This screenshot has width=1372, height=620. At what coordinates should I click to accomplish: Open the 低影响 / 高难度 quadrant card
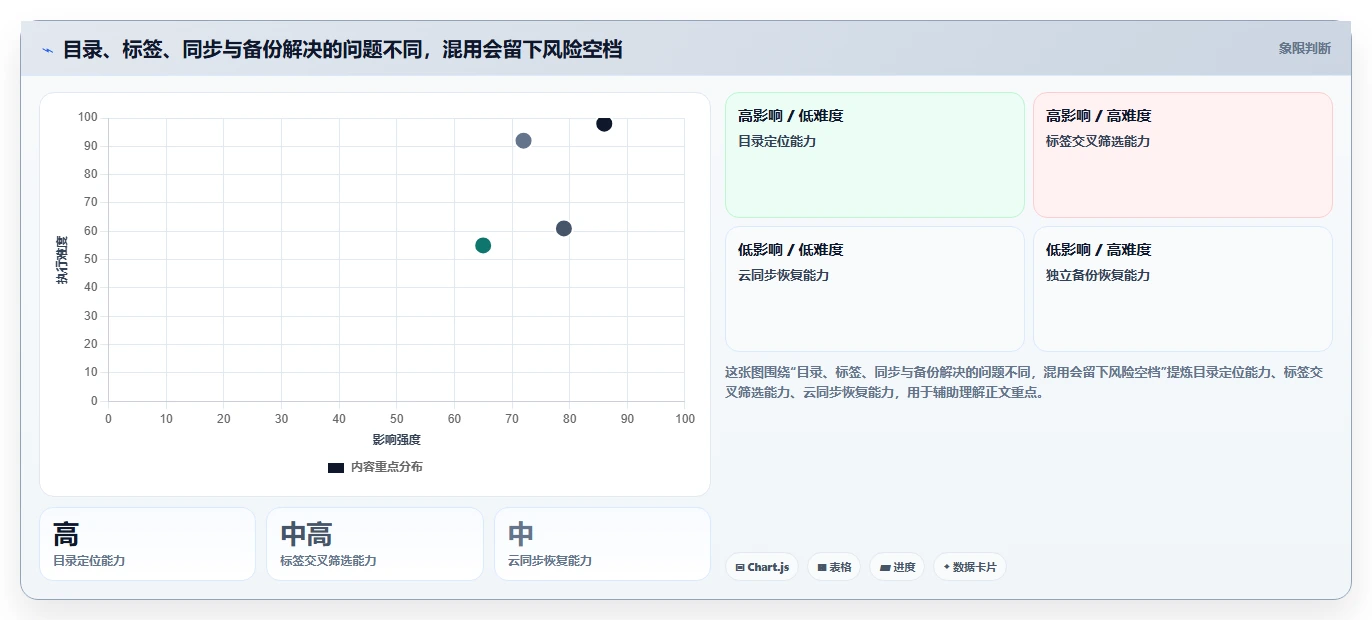coord(1183,289)
